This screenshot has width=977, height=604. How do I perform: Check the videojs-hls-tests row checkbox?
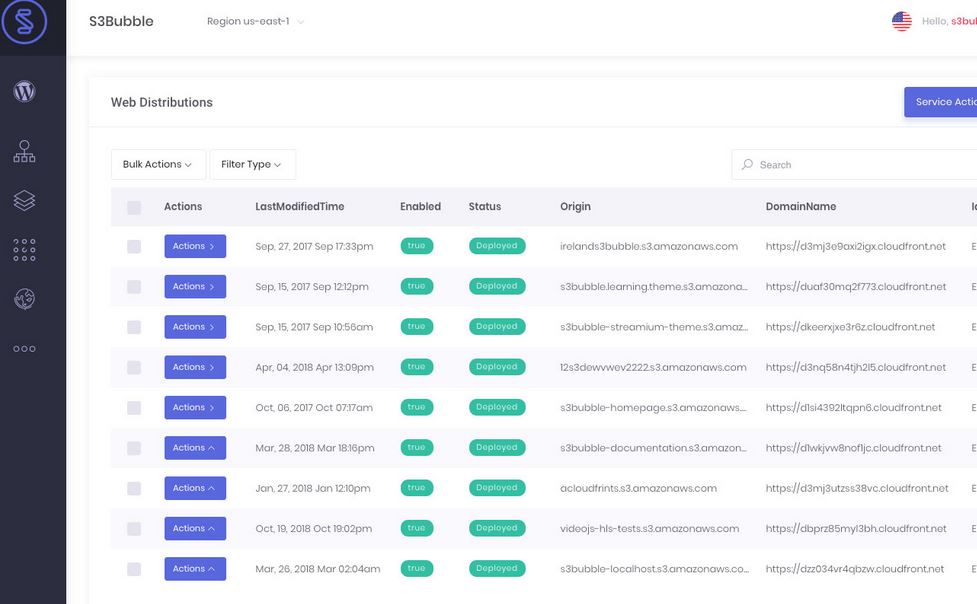pyautogui.click(x=134, y=529)
